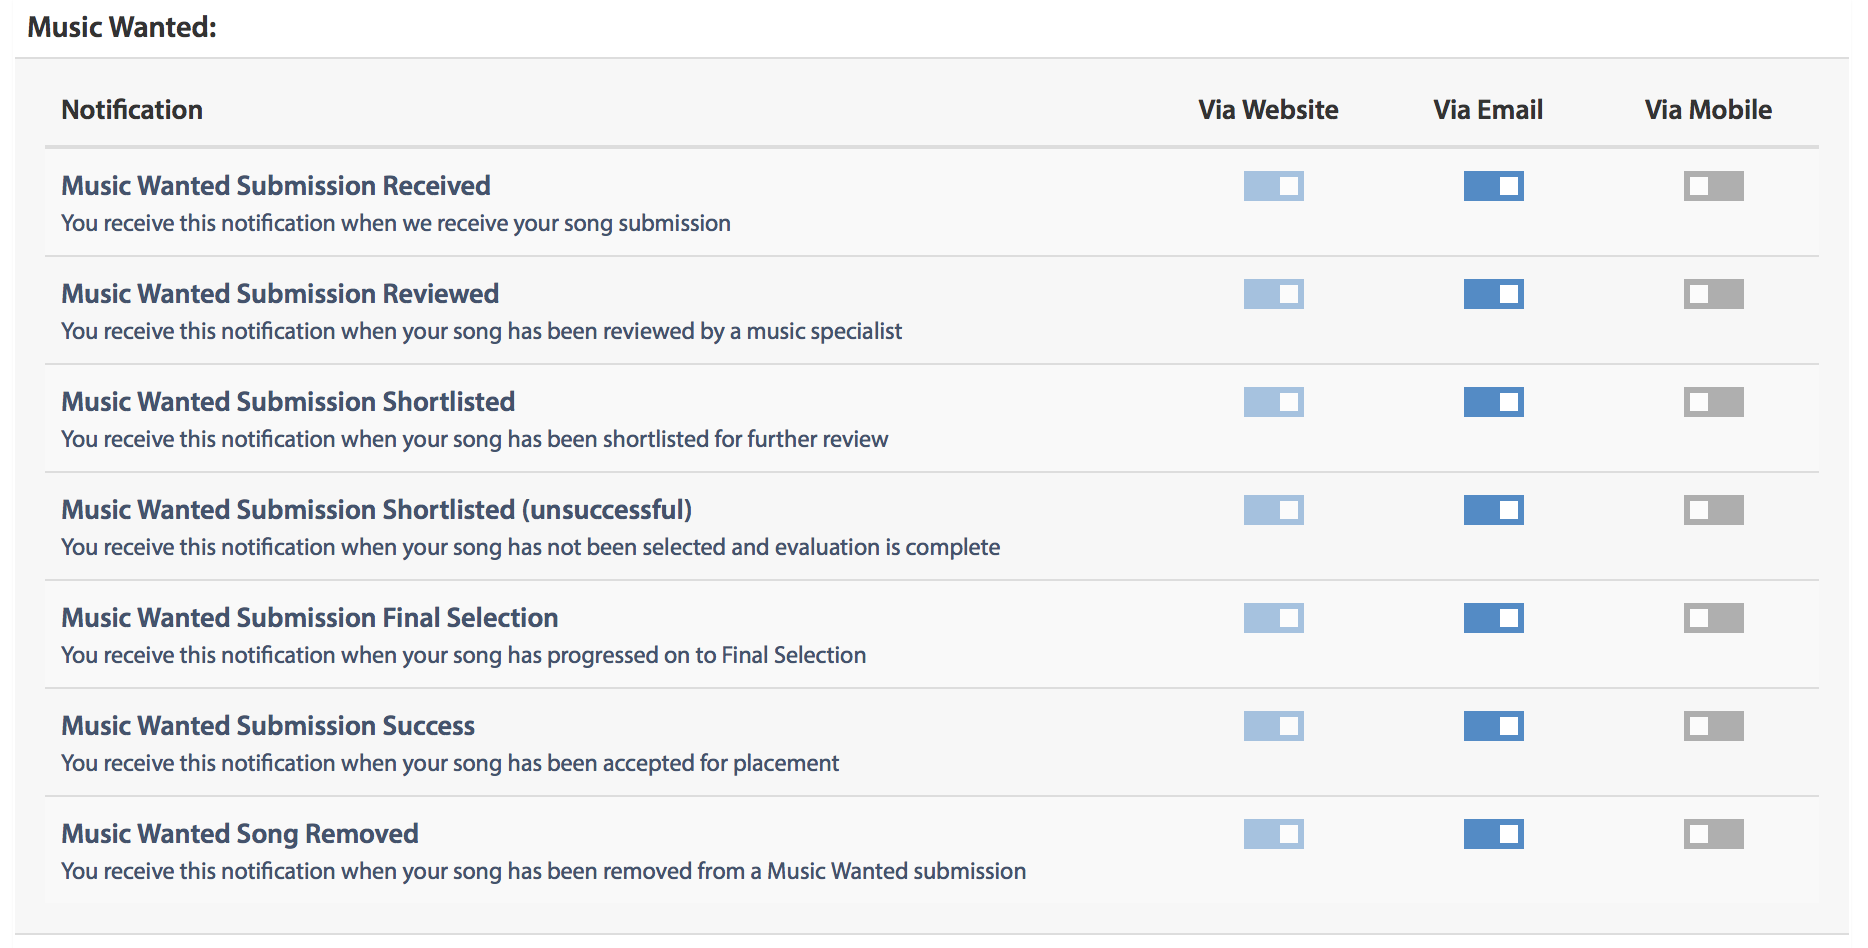This screenshot has height=948, width=1868.
Task: Enable mobile for Submission Final Selection
Action: [1713, 618]
